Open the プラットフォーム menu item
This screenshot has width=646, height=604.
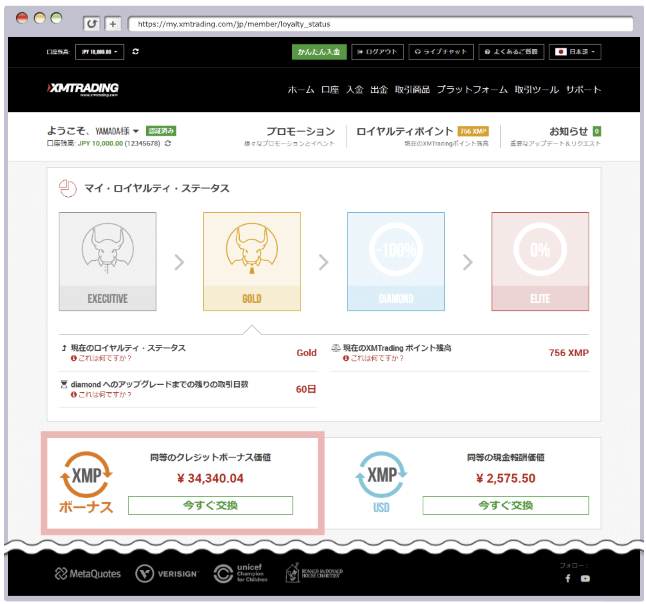tap(472, 89)
